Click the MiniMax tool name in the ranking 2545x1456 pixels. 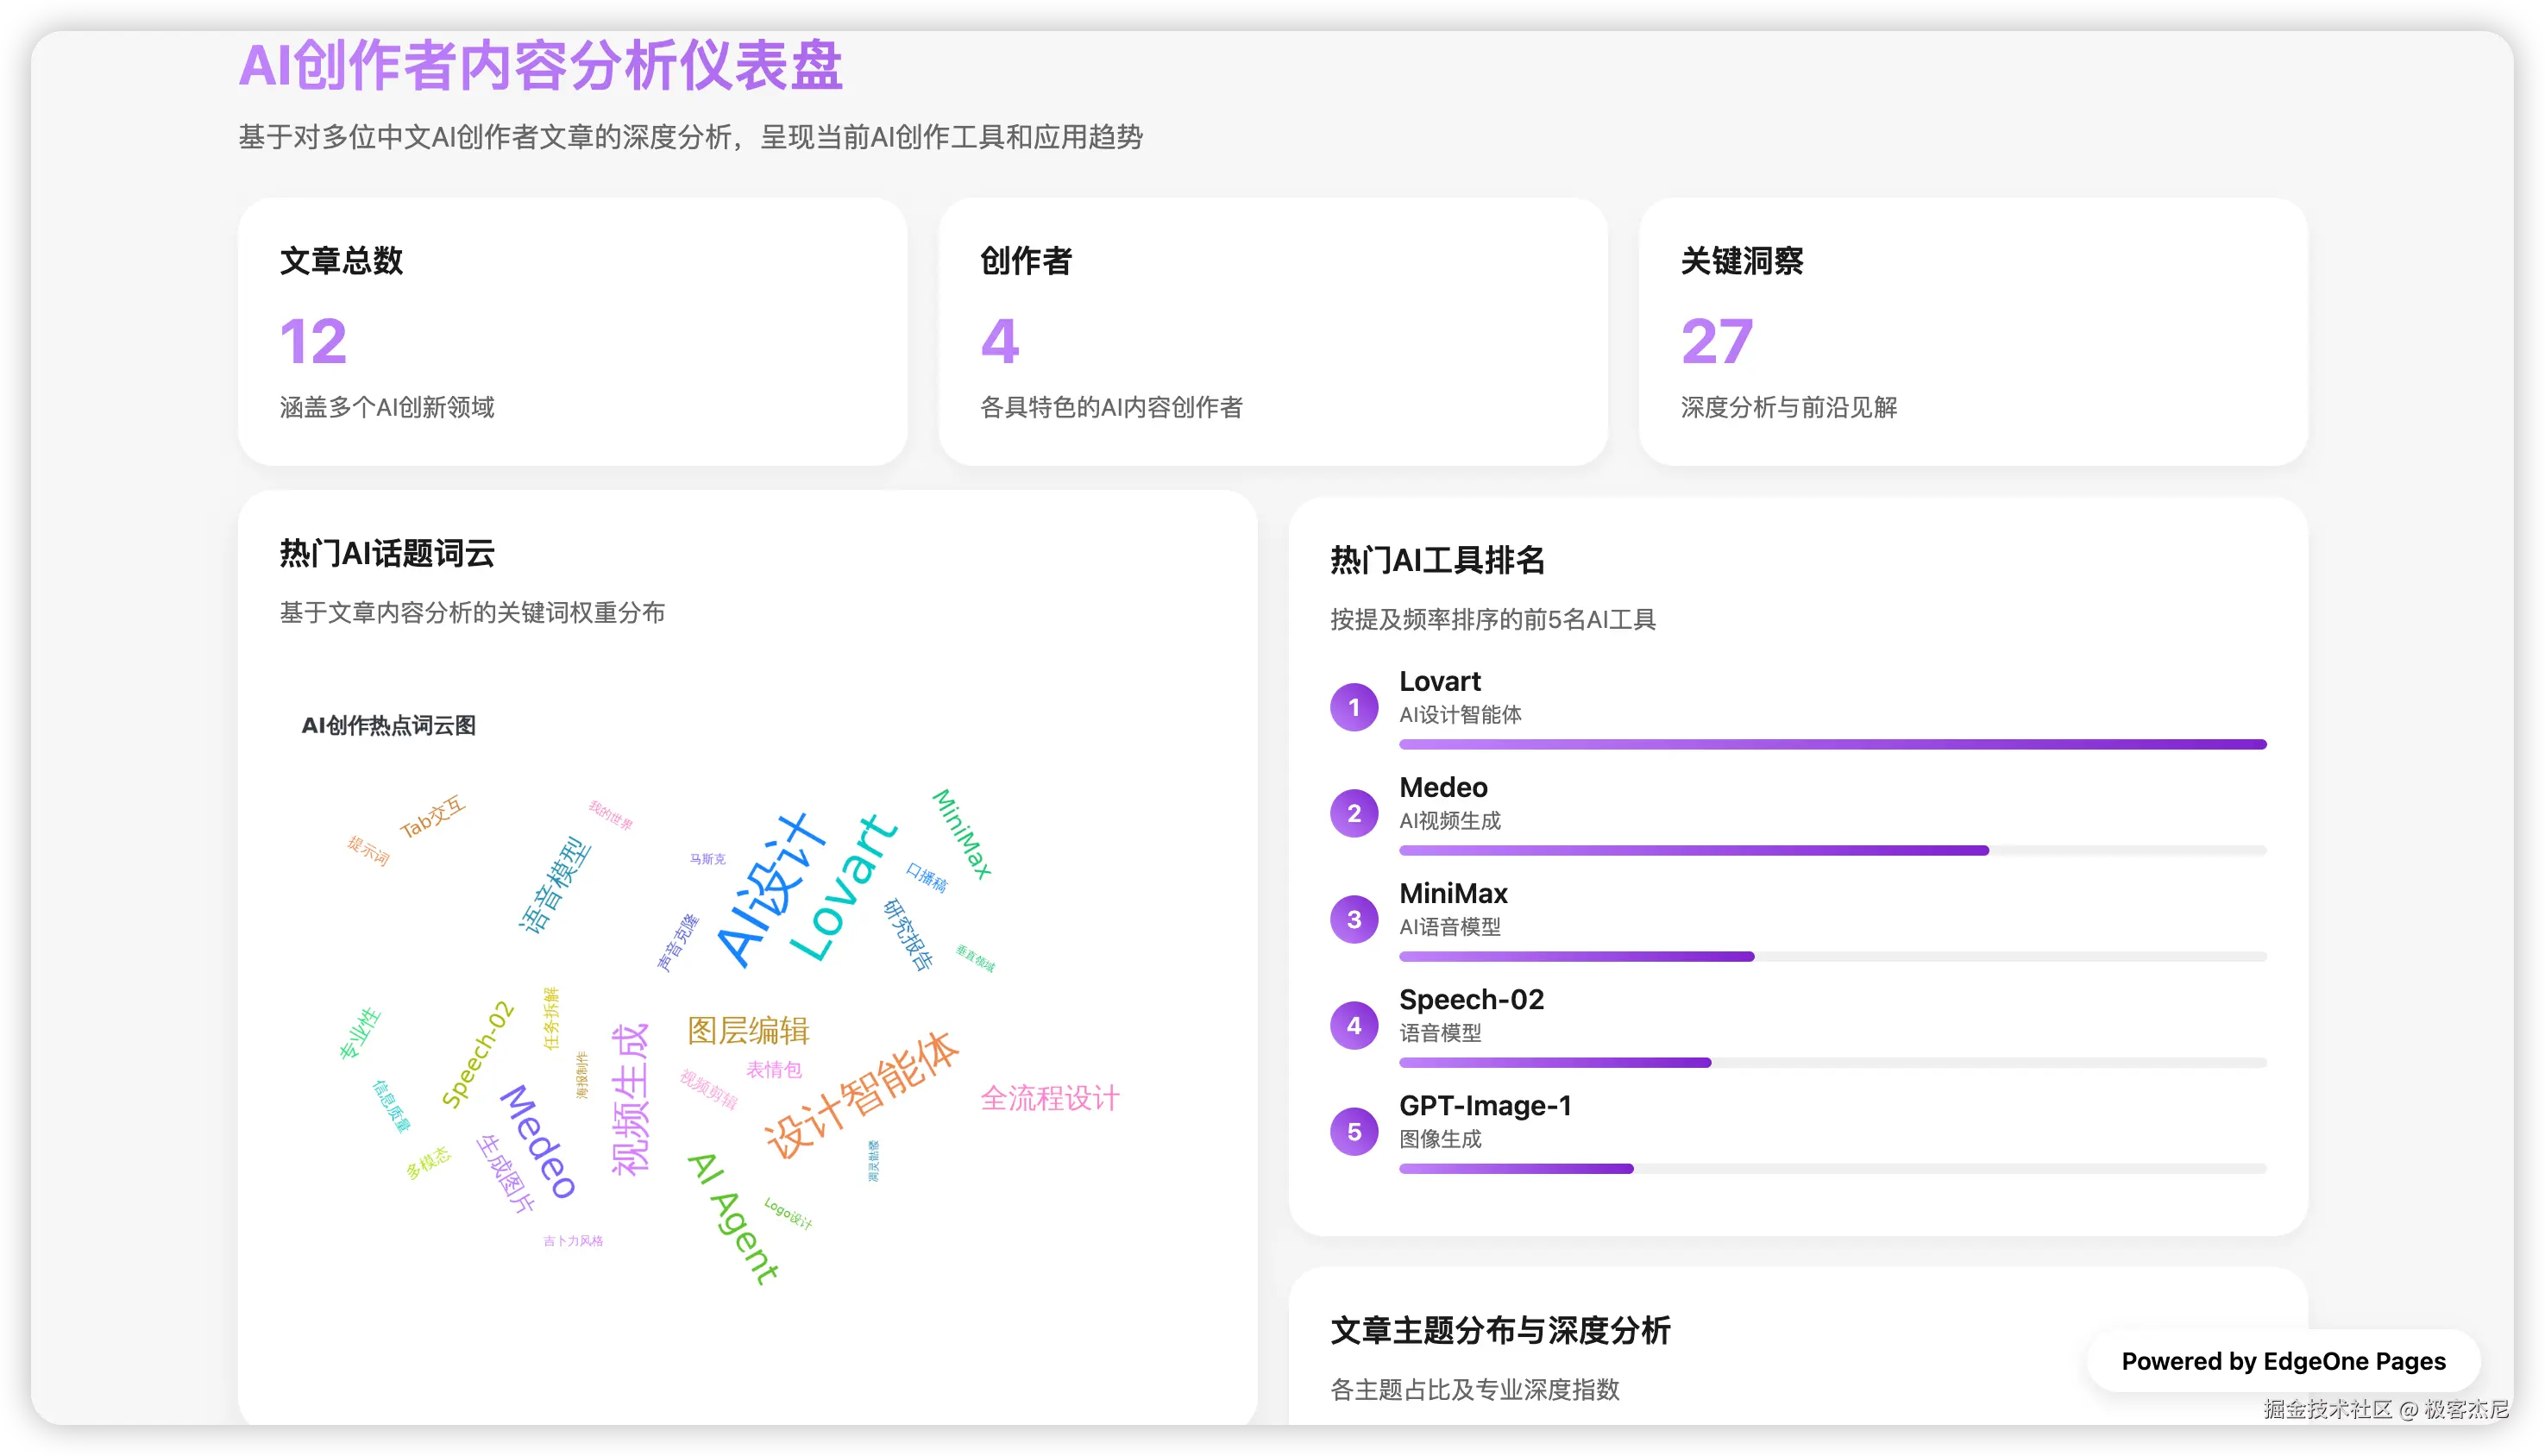(x=1453, y=893)
